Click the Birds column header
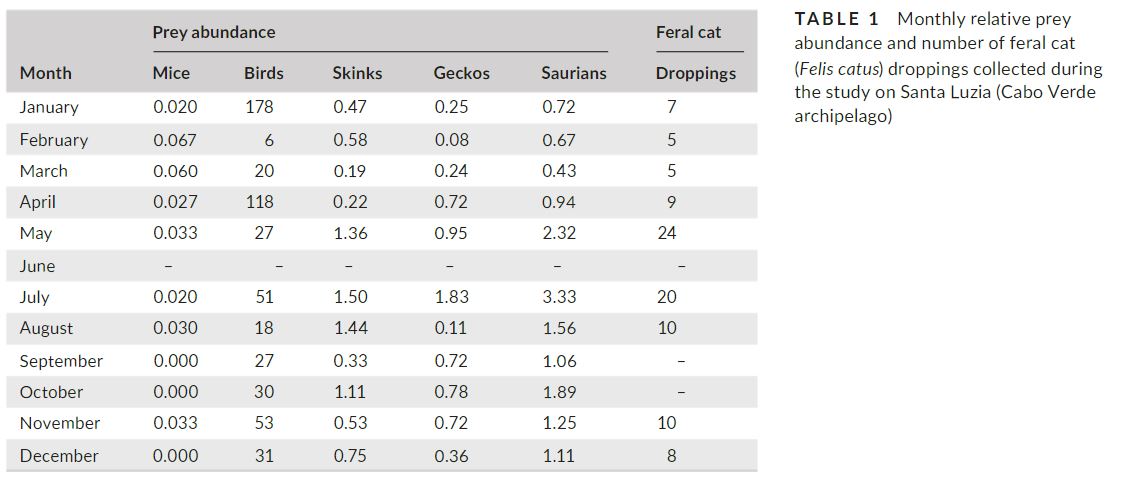The width and height of the screenshot is (1125, 488). coord(264,73)
